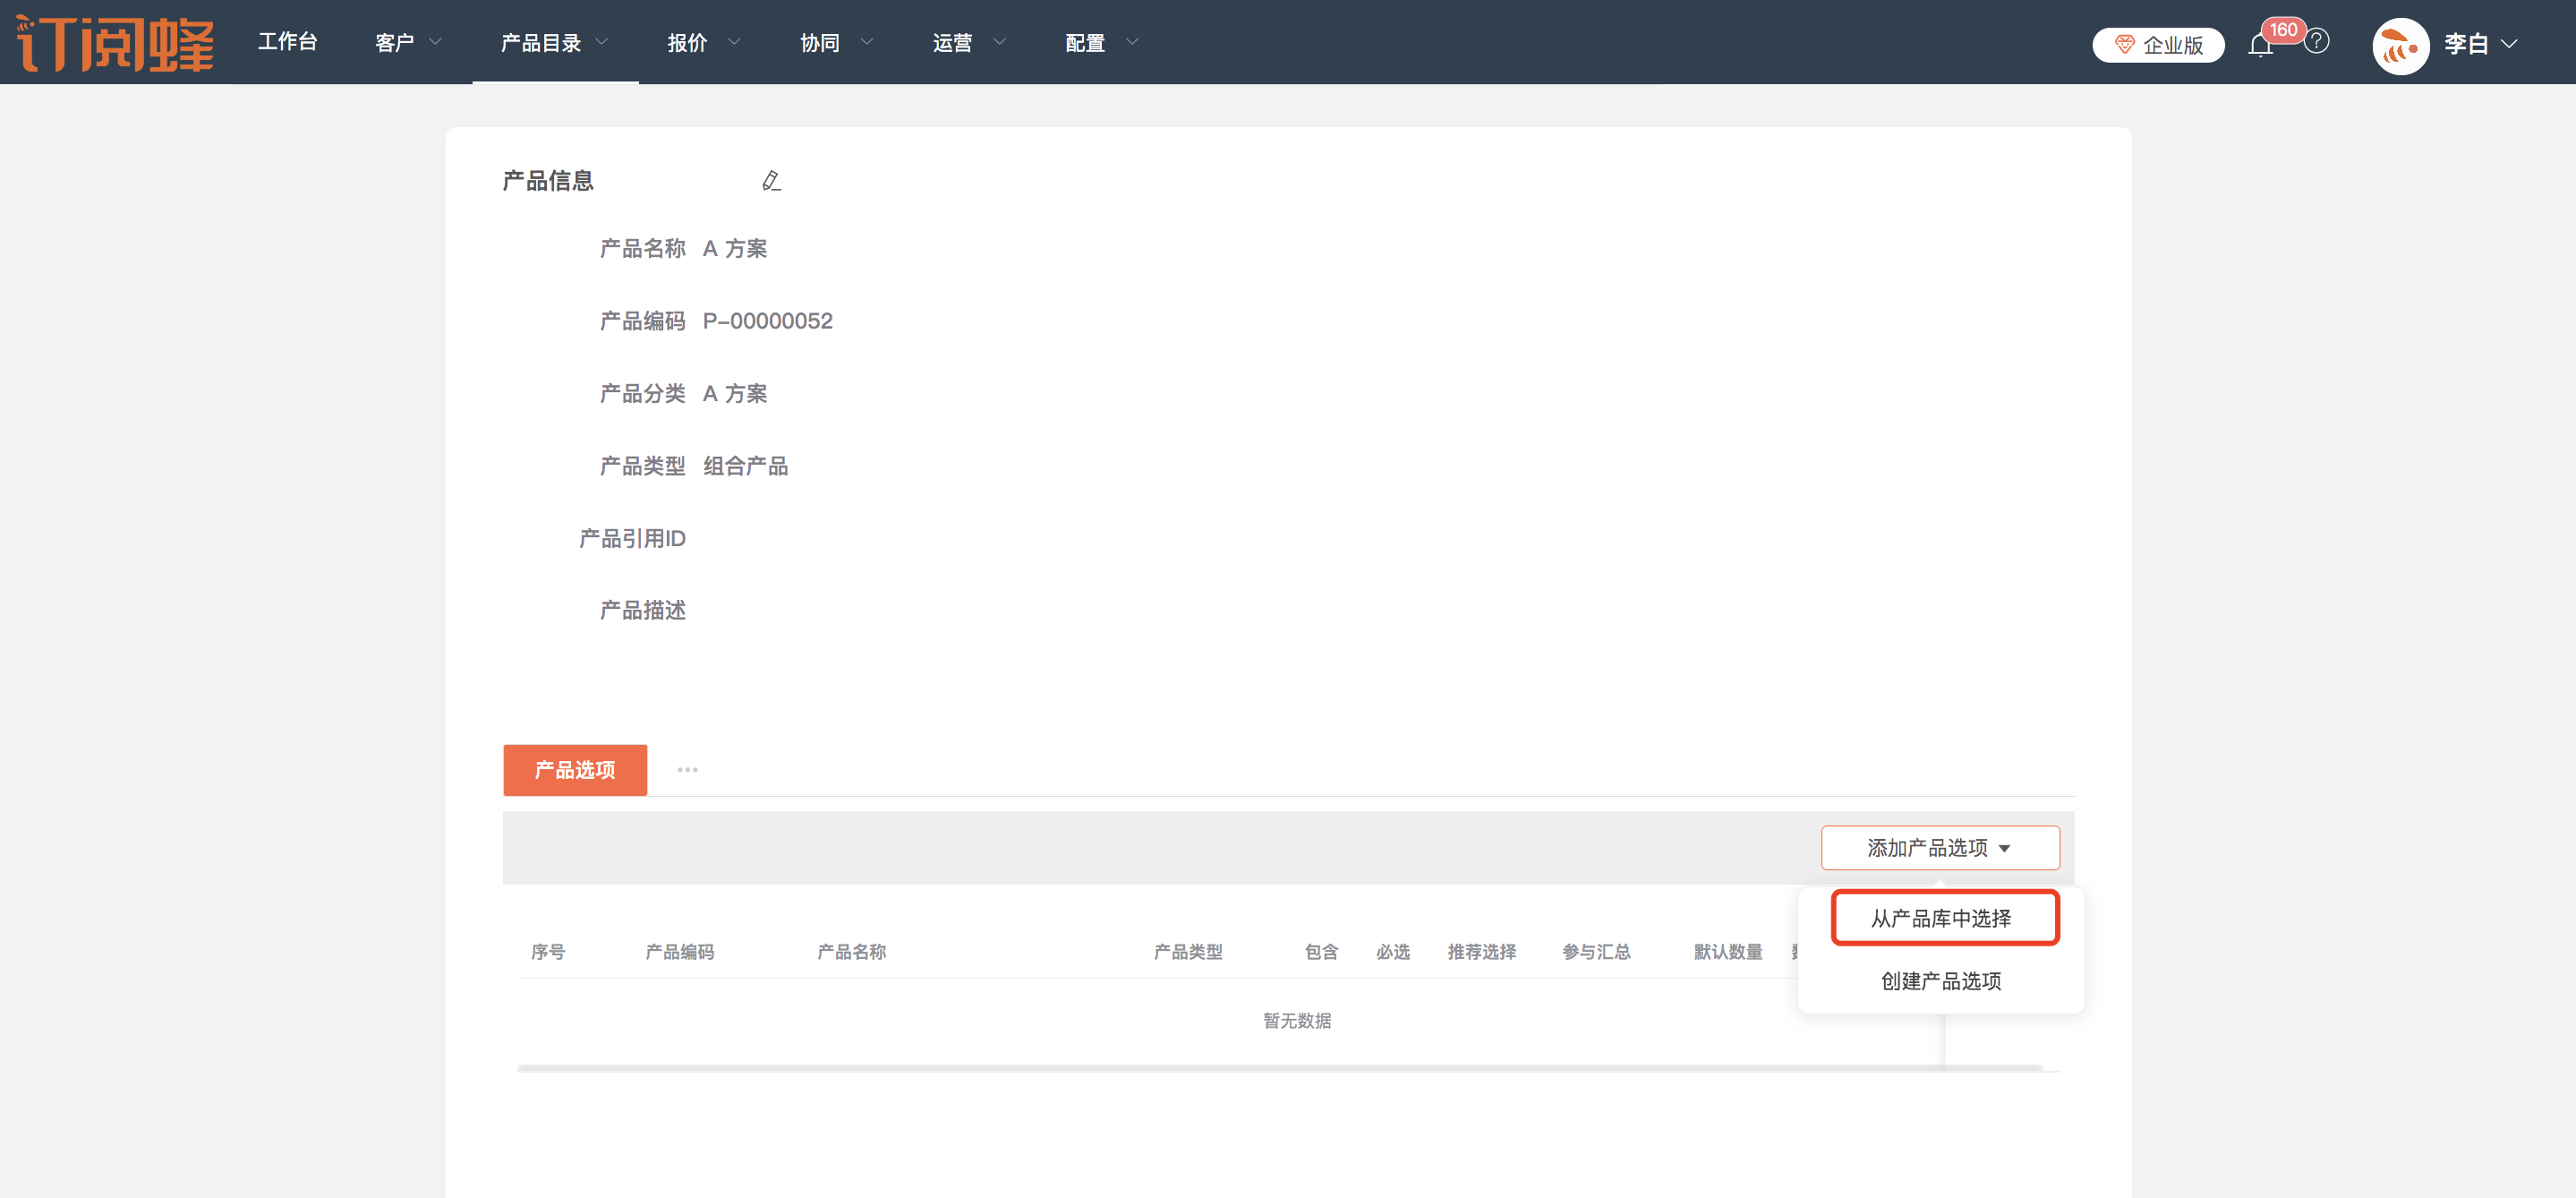This screenshot has height=1198, width=2576.
Task: Go to 工作台 in the top navigation
Action: point(287,42)
